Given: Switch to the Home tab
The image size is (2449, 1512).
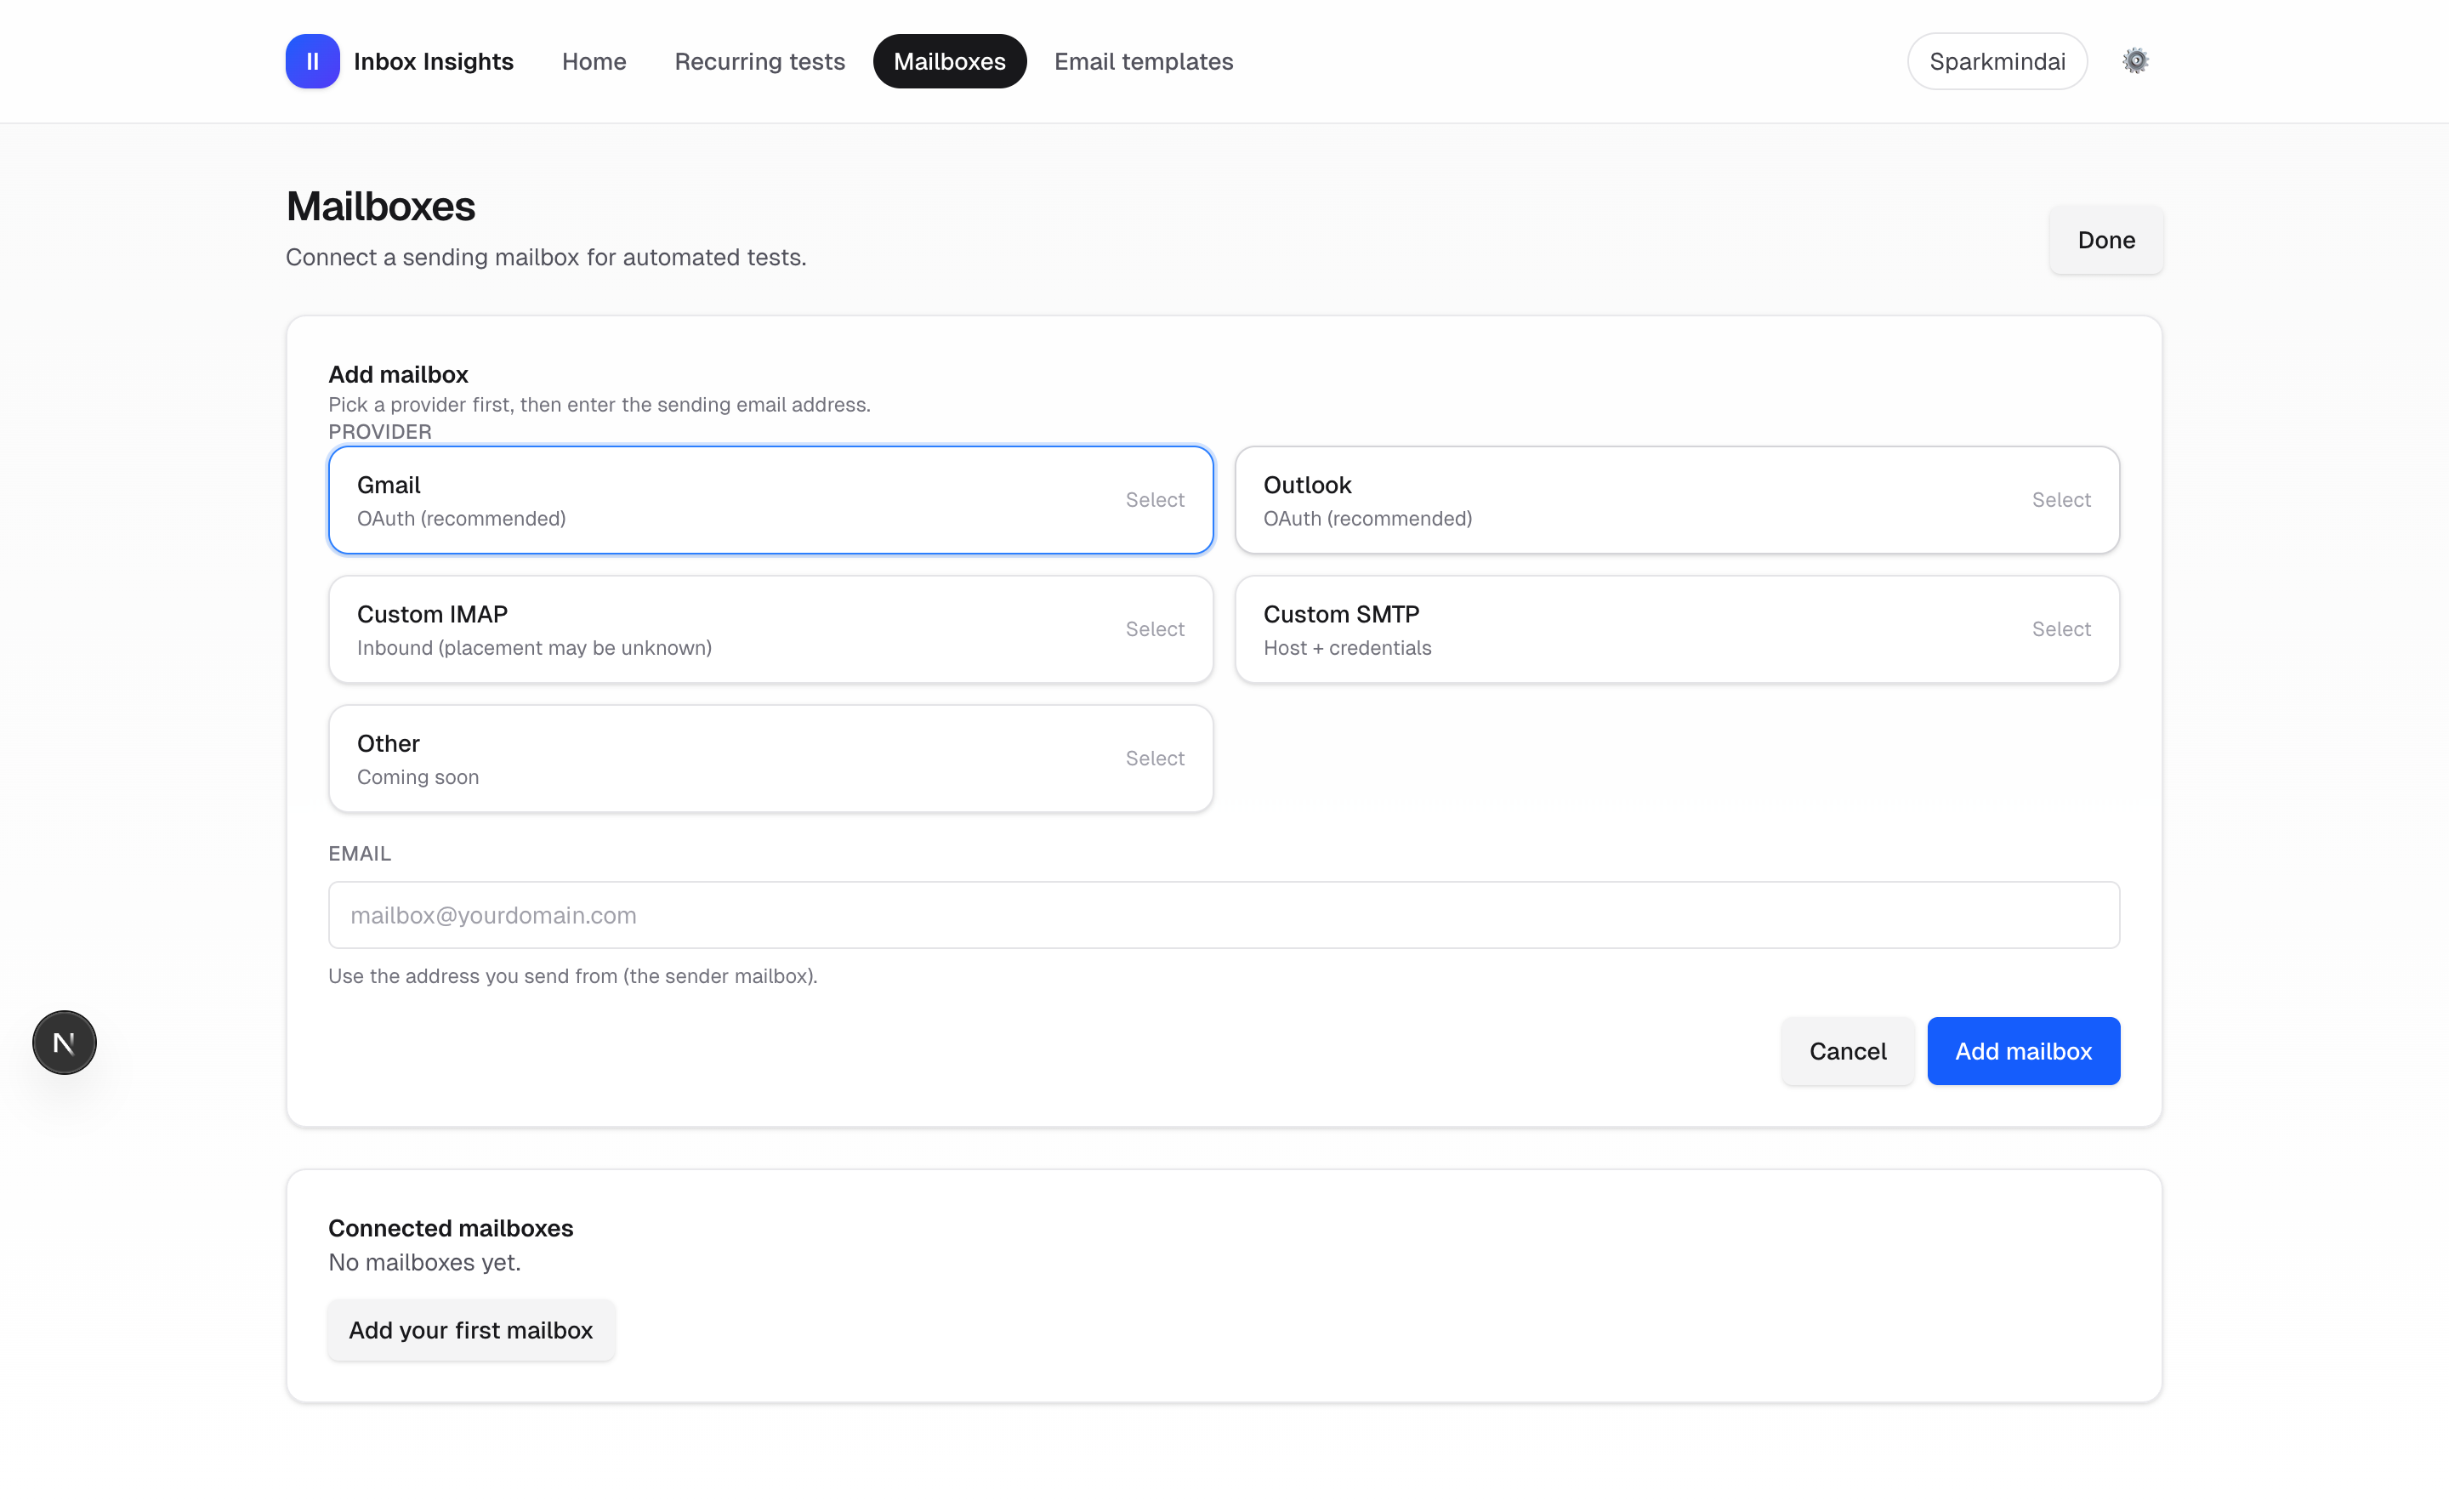Looking at the screenshot, I should pyautogui.click(x=594, y=61).
